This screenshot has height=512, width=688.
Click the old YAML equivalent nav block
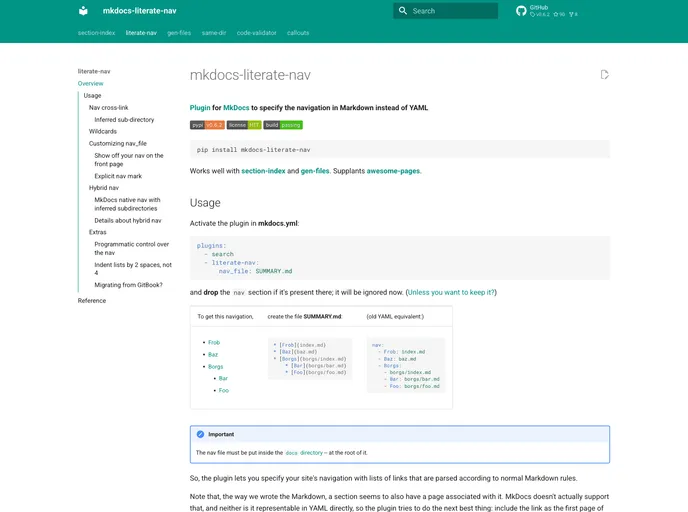pyautogui.click(x=406, y=365)
